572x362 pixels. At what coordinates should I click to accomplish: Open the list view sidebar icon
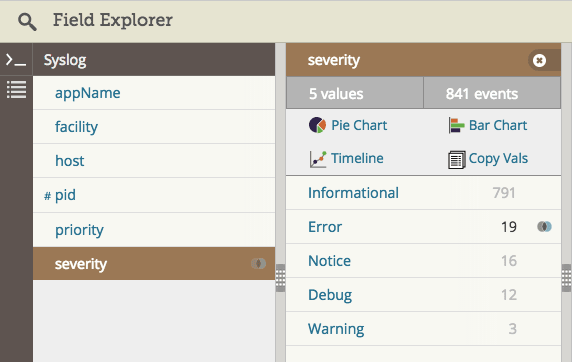(x=16, y=89)
